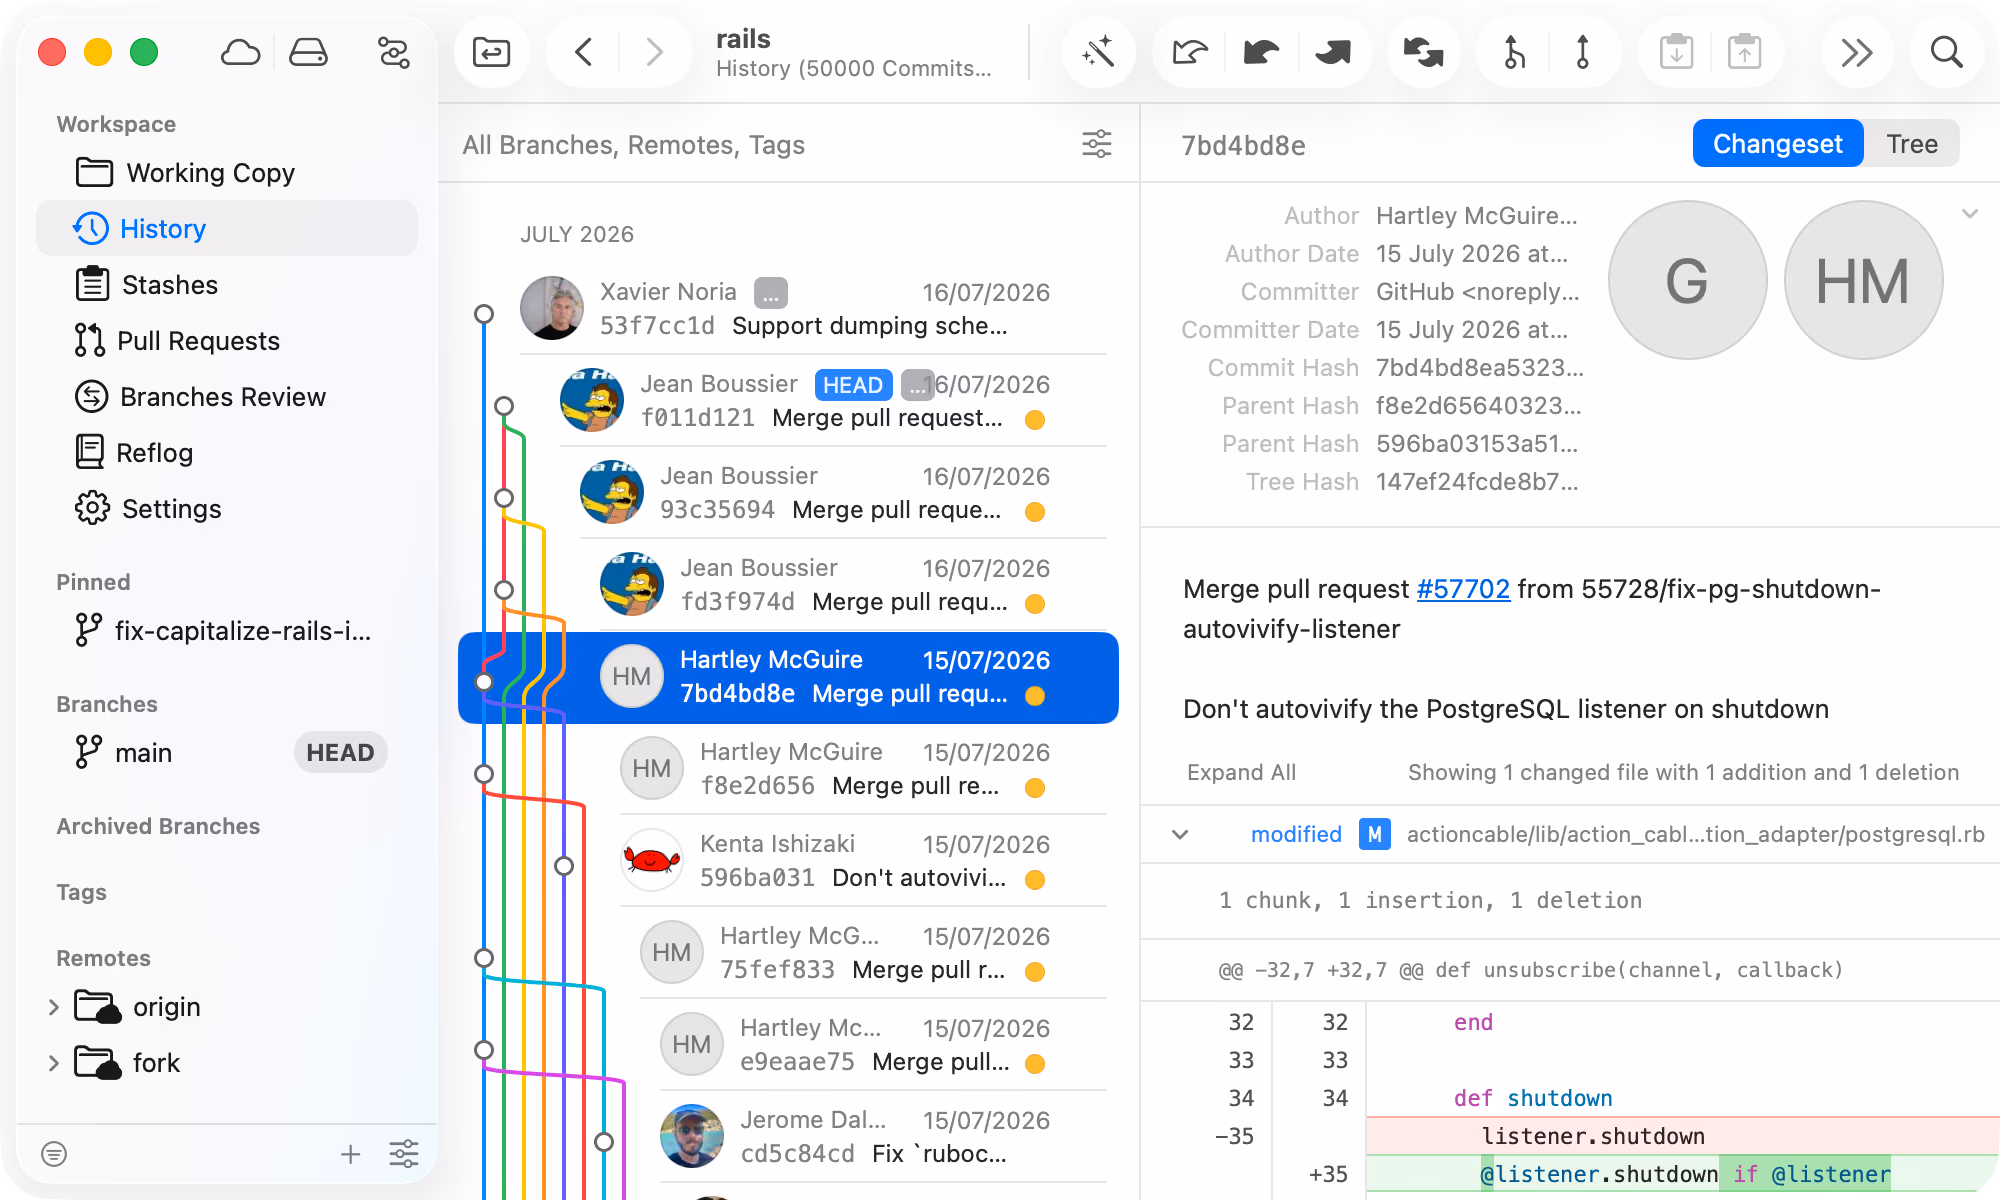Click the Pull filled arrow icon
The width and height of the screenshot is (2000, 1200).
pos(1261,52)
